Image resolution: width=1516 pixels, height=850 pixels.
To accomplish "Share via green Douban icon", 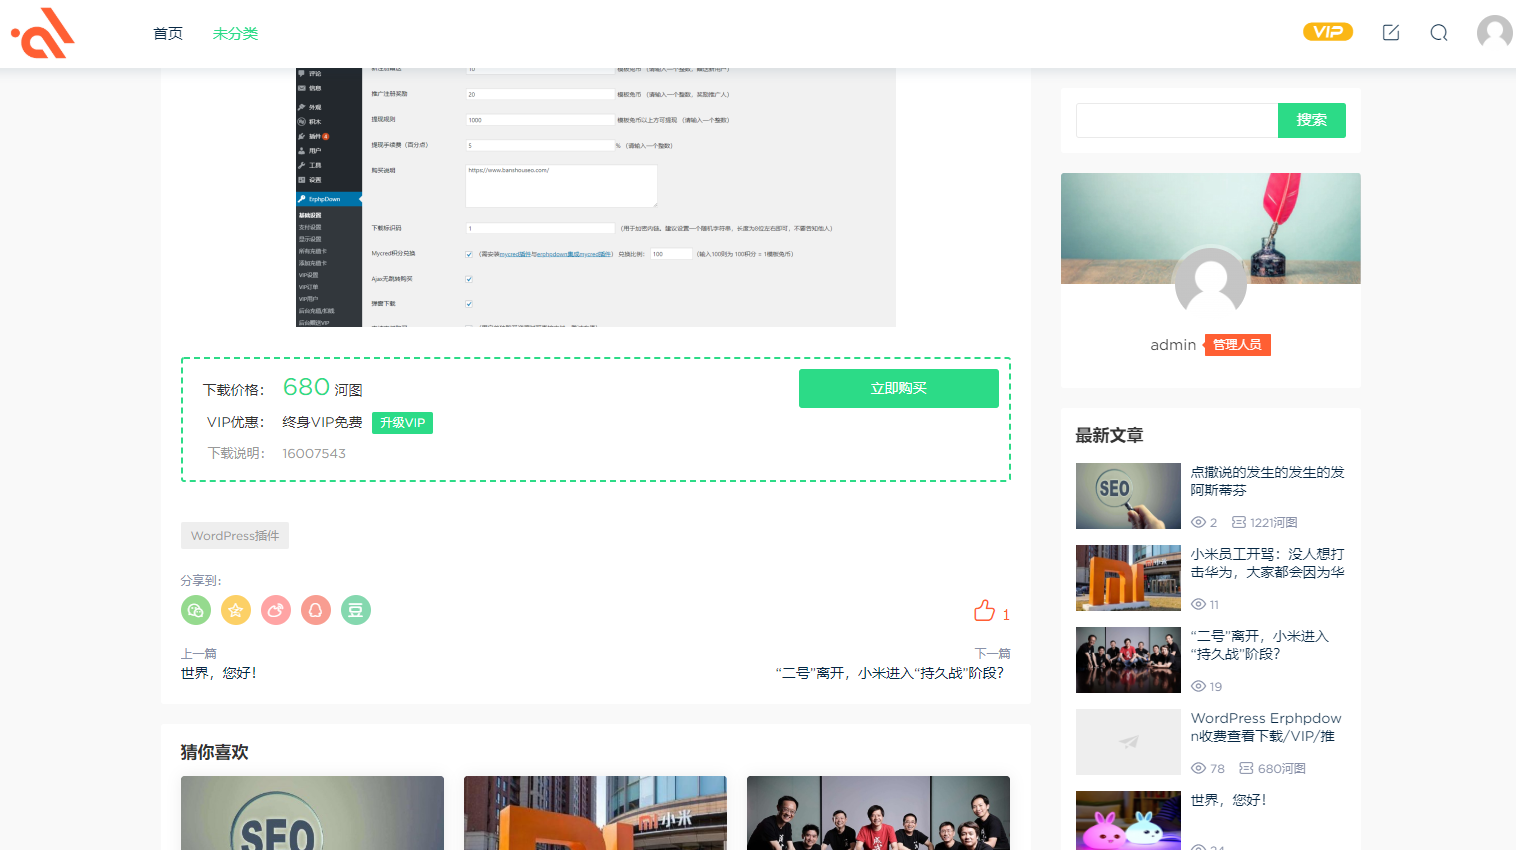I will pos(356,610).
